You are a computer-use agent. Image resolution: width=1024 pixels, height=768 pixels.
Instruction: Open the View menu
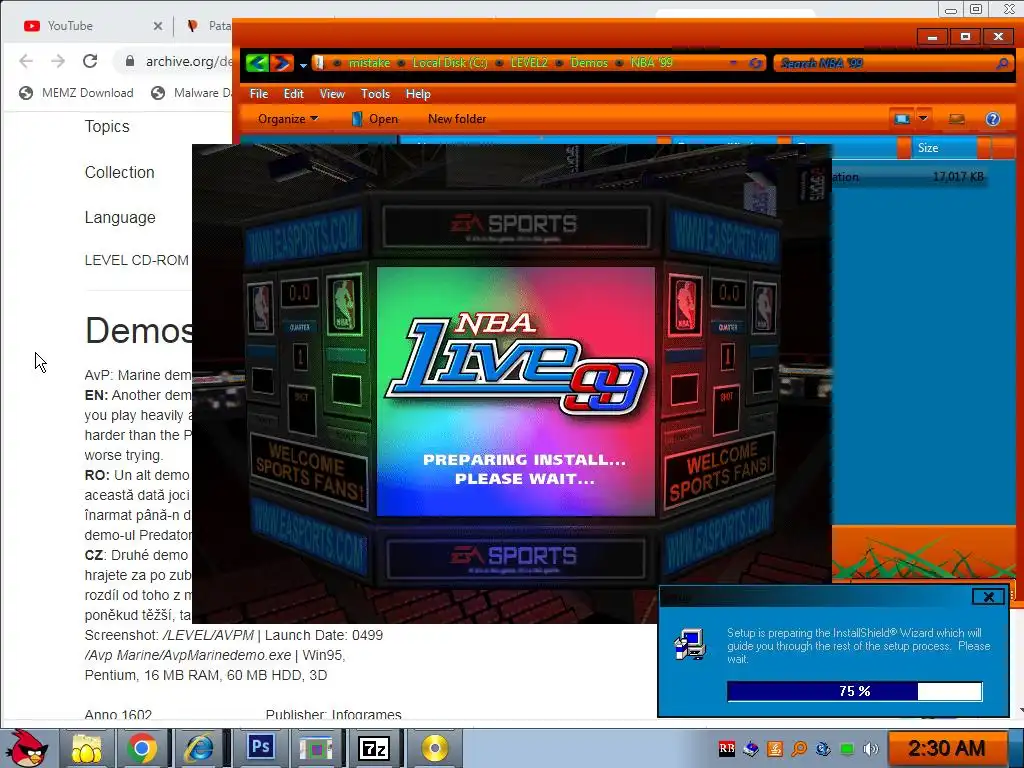pos(332,93)
